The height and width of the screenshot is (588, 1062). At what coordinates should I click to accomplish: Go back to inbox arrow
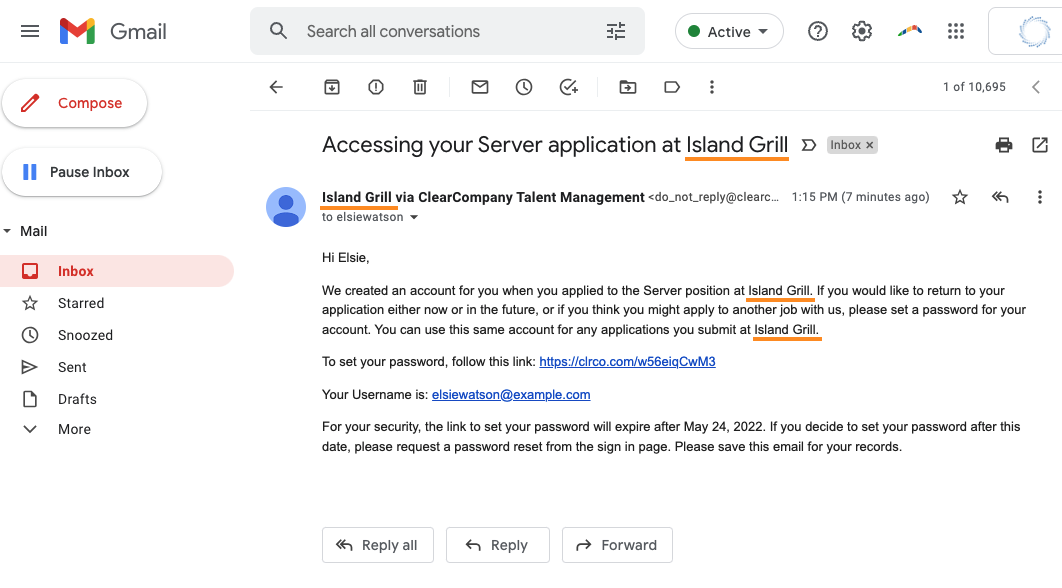click(x=276, y=87)
